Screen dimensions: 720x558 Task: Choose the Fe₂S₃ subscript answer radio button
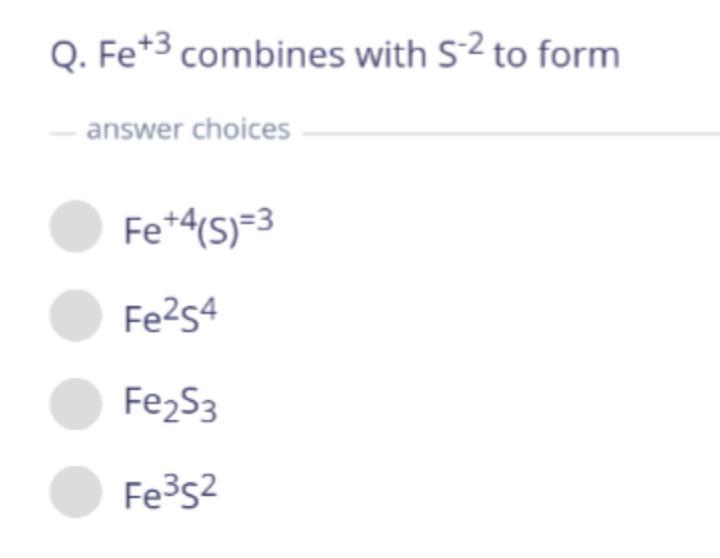click(x=76, y=404)
